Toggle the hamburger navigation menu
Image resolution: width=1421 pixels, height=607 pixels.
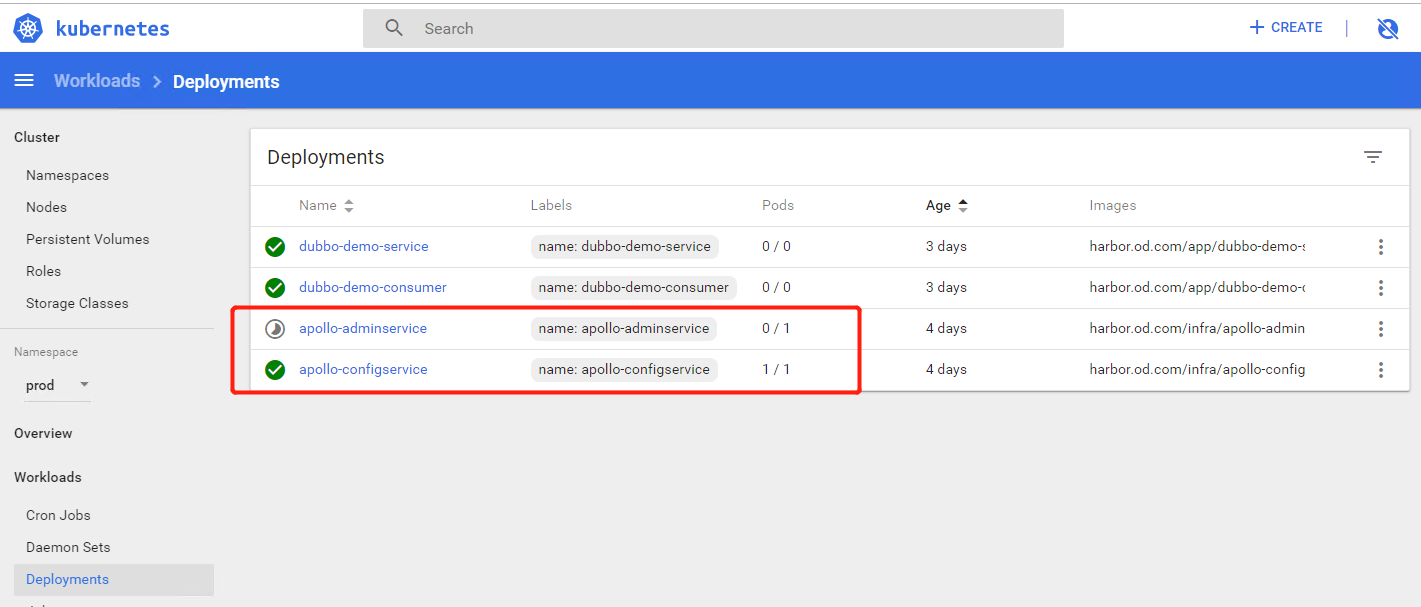coord(24,81)
